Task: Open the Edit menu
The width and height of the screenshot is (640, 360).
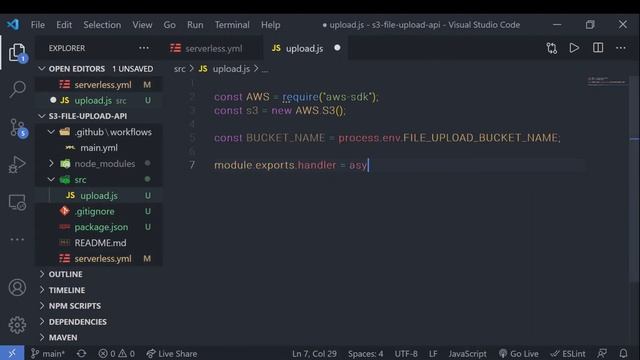Action: click(64, 25)
